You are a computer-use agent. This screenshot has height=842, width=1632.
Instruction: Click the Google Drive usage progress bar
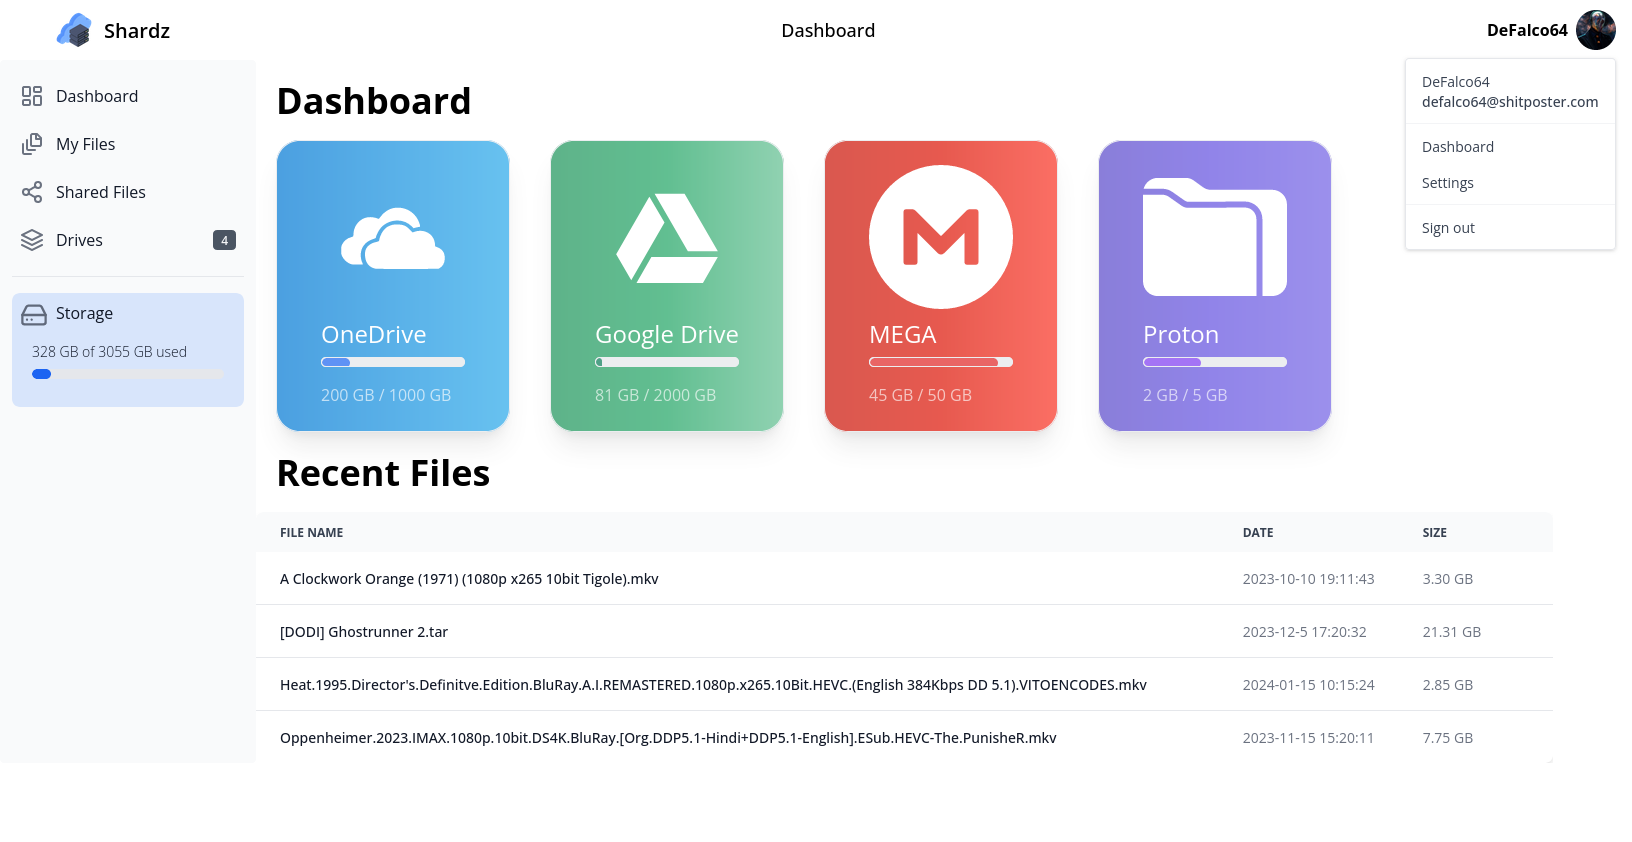tap(667, 362)
